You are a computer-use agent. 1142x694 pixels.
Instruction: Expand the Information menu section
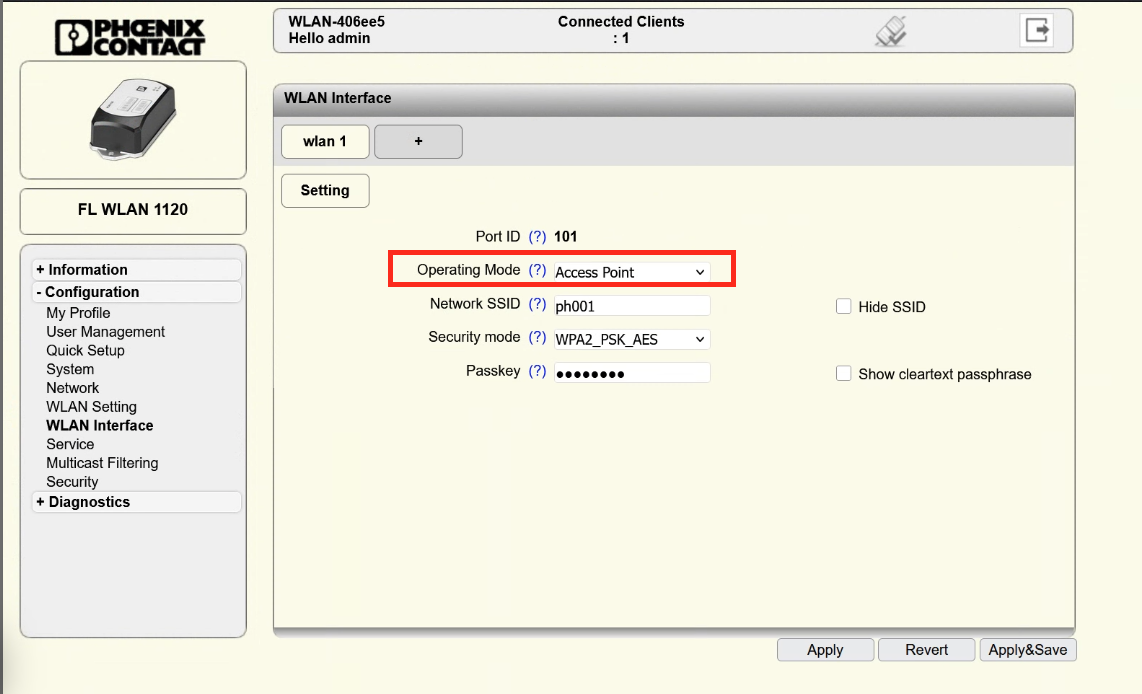[x=88, y=270]
